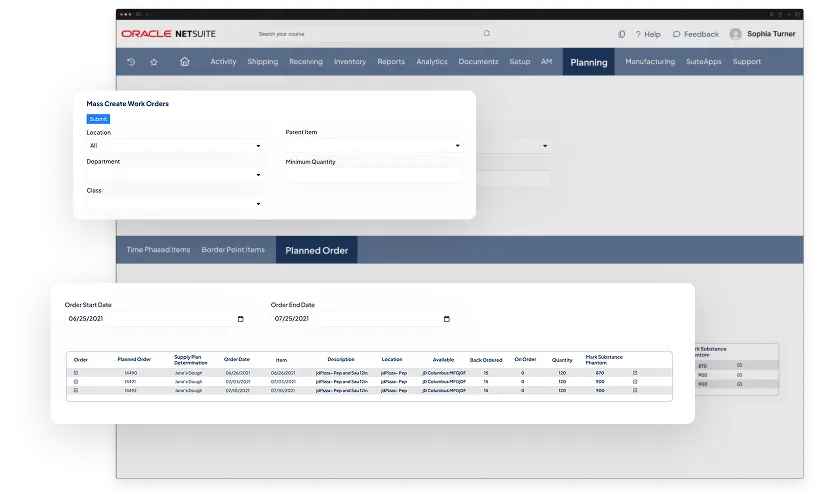Open the Order End Date calendar picker

tap(447, 319)
